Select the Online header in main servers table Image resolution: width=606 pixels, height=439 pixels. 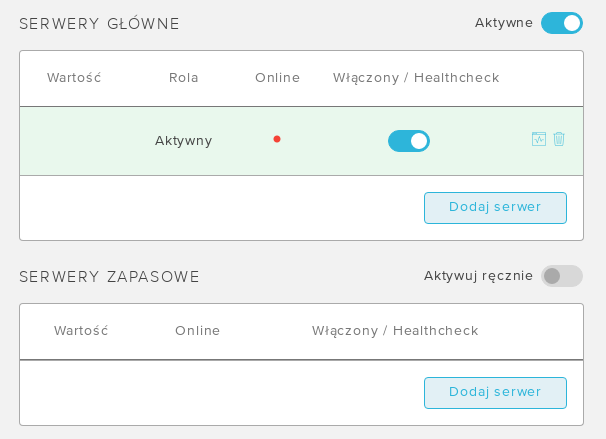(x=277, y=78)
